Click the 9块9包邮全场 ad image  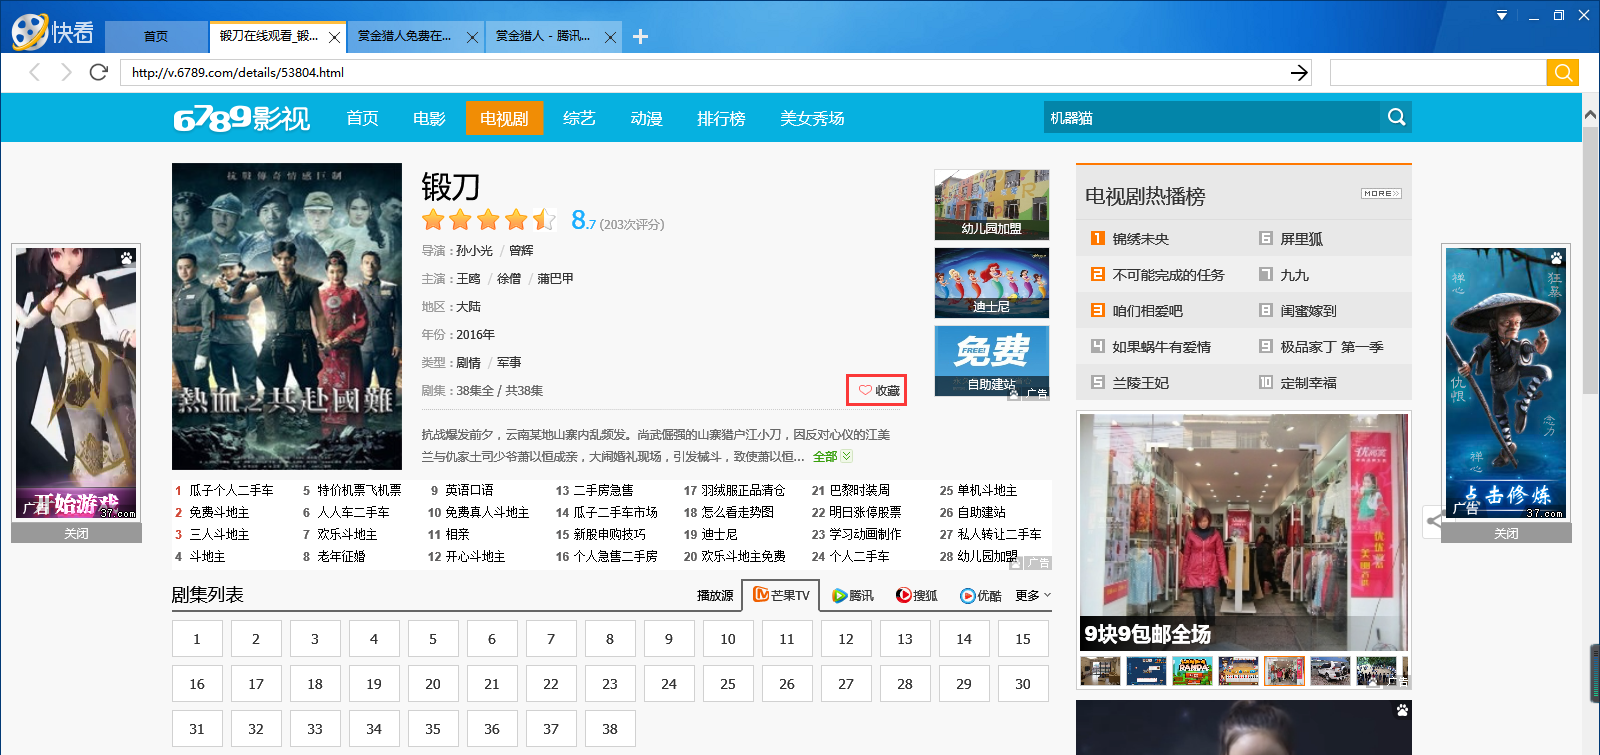coord(1243,532)
